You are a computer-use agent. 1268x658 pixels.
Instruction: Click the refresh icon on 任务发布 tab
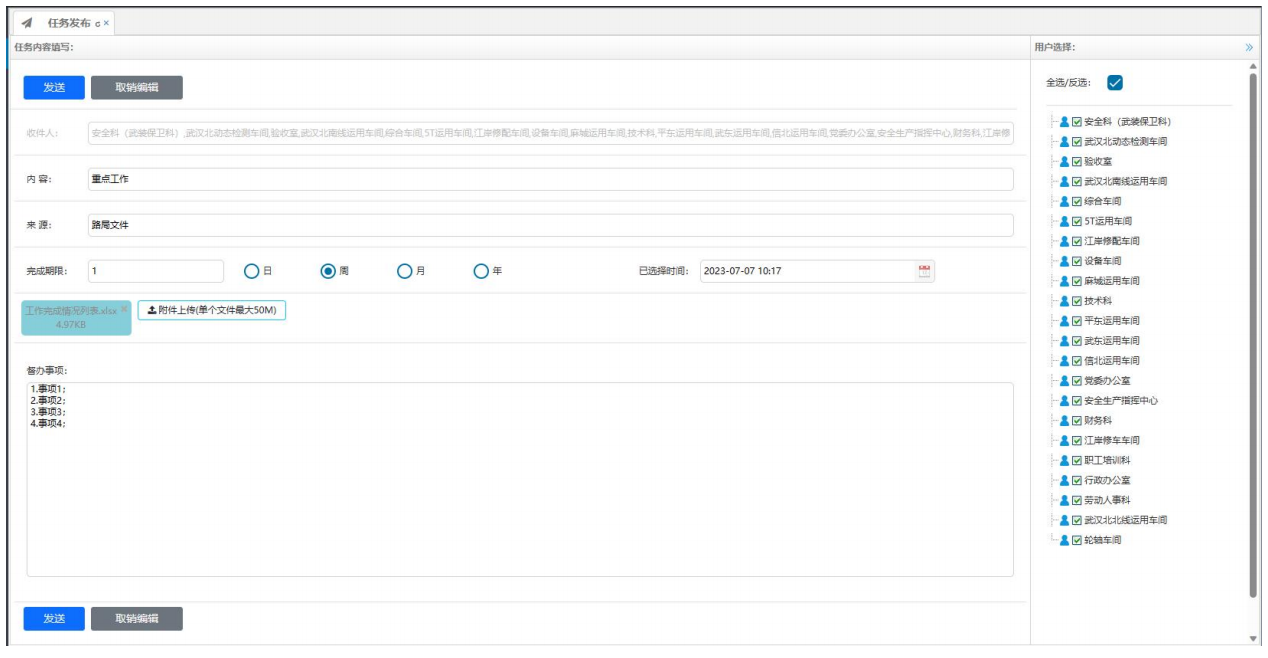pos(97,23)
